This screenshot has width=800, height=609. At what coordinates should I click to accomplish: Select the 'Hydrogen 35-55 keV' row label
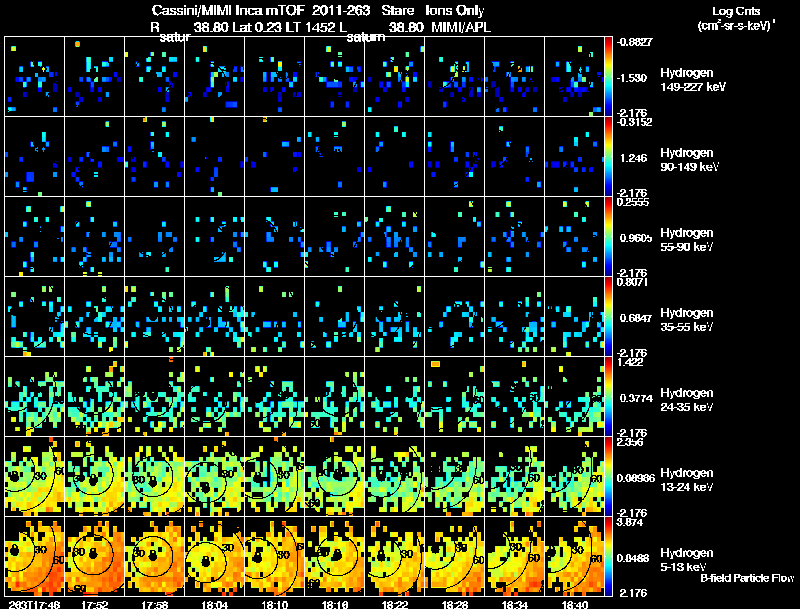click(x=687, y=320)
